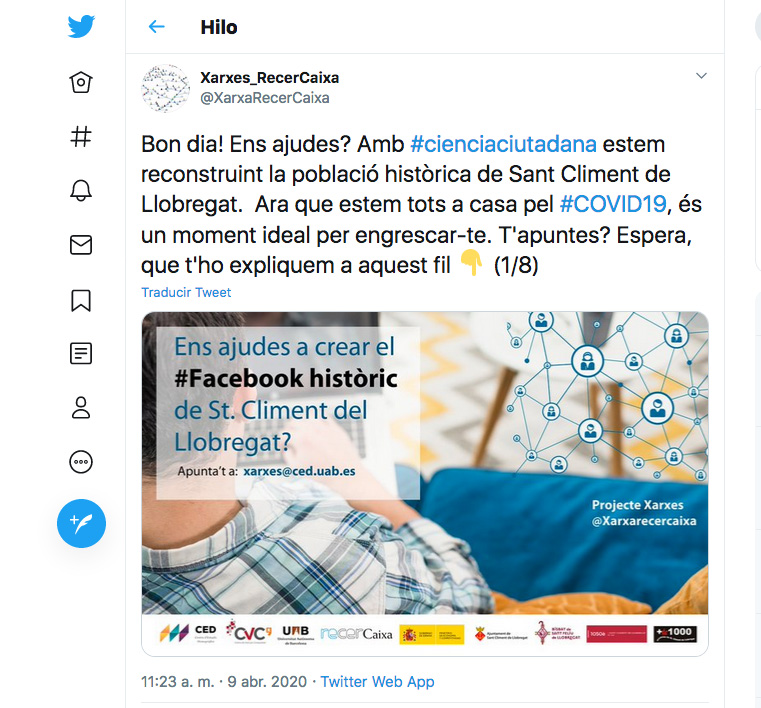Open the Profile person icon
Screen dimensions: 761x708
(x=81, y=407)
